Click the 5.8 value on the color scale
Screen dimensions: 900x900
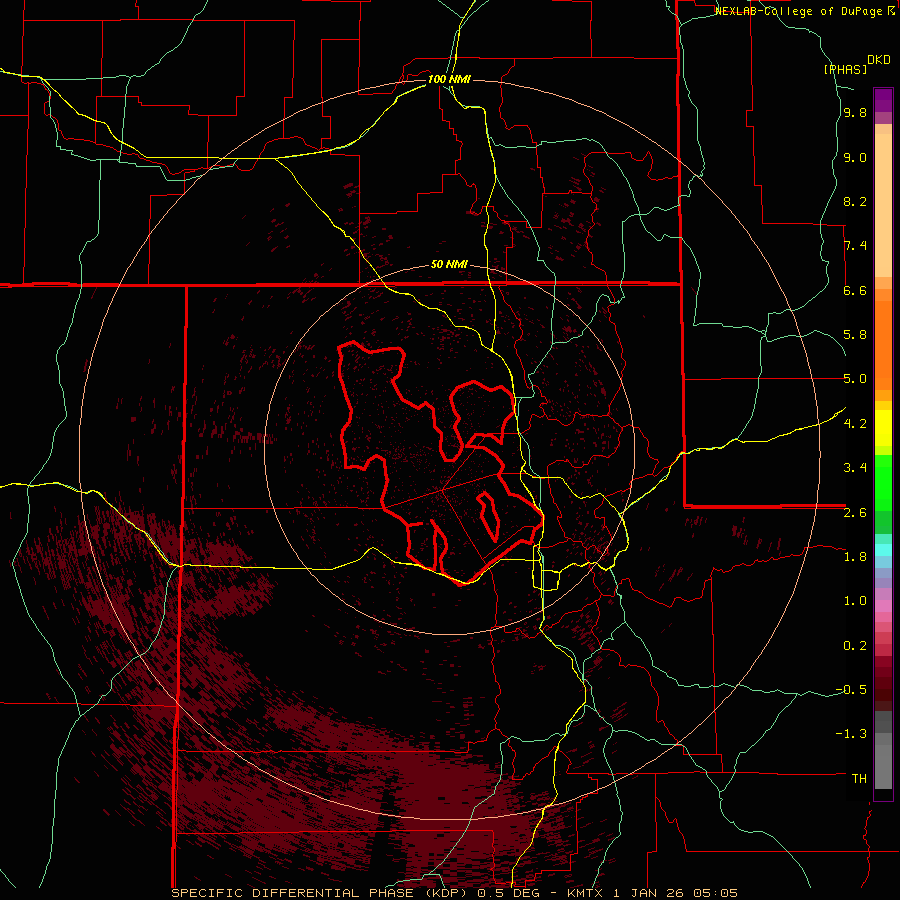[855, 335]
